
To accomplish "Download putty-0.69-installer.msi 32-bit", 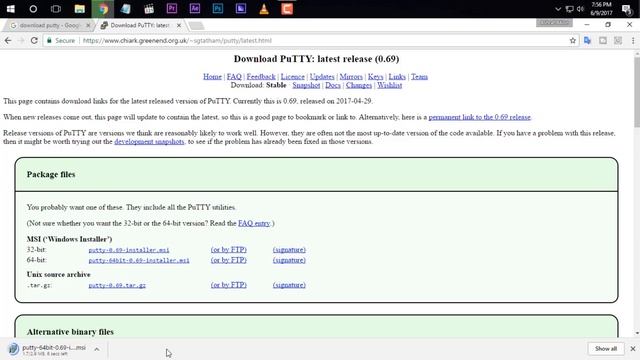I will coord(129,250).
